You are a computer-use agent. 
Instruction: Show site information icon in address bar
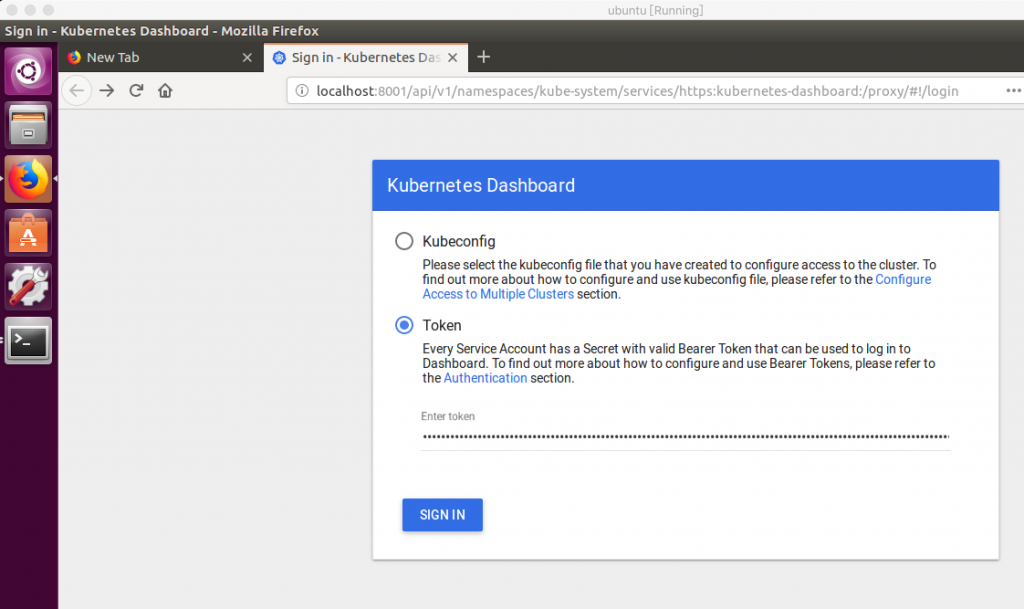click(x=302, y=91)
